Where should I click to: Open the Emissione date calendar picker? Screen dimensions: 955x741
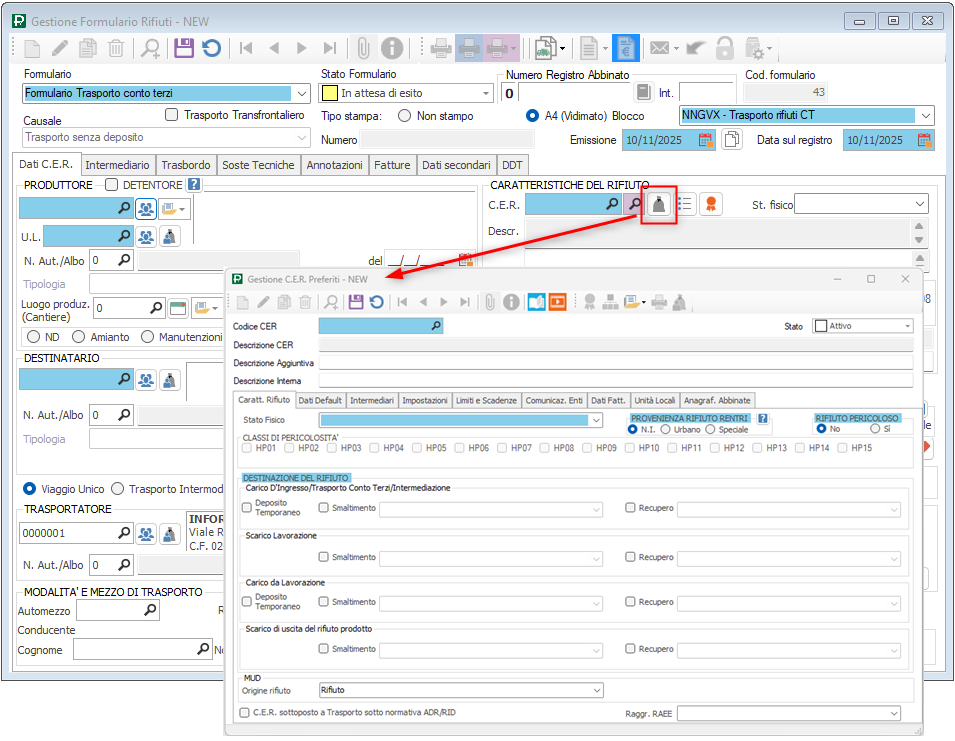click(706, 140)
